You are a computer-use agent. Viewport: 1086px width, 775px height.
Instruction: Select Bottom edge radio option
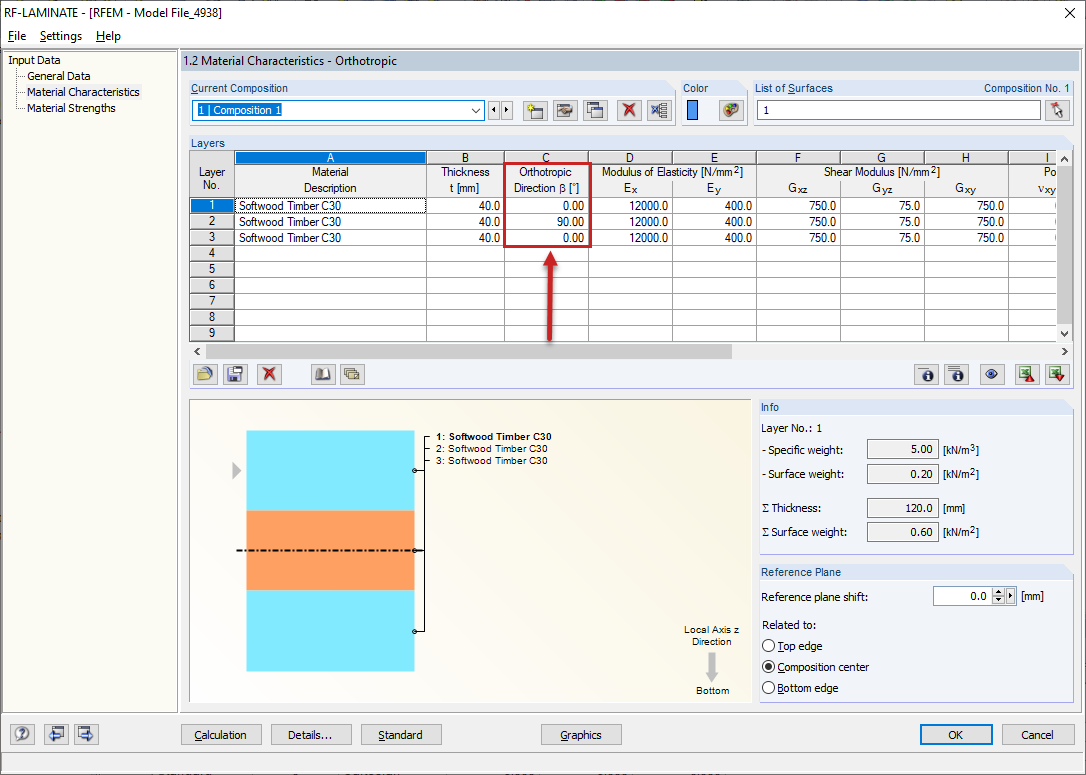point(769,688)
